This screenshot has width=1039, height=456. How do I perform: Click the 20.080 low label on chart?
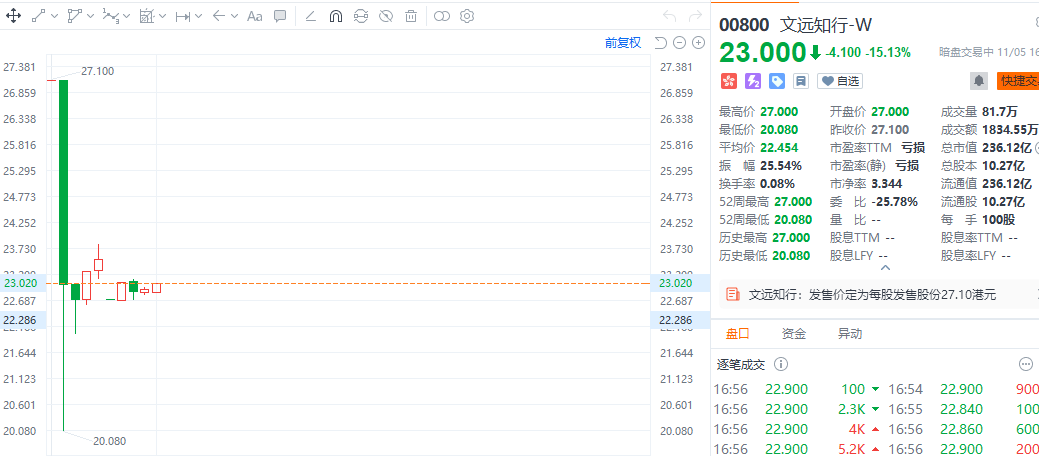109,441
